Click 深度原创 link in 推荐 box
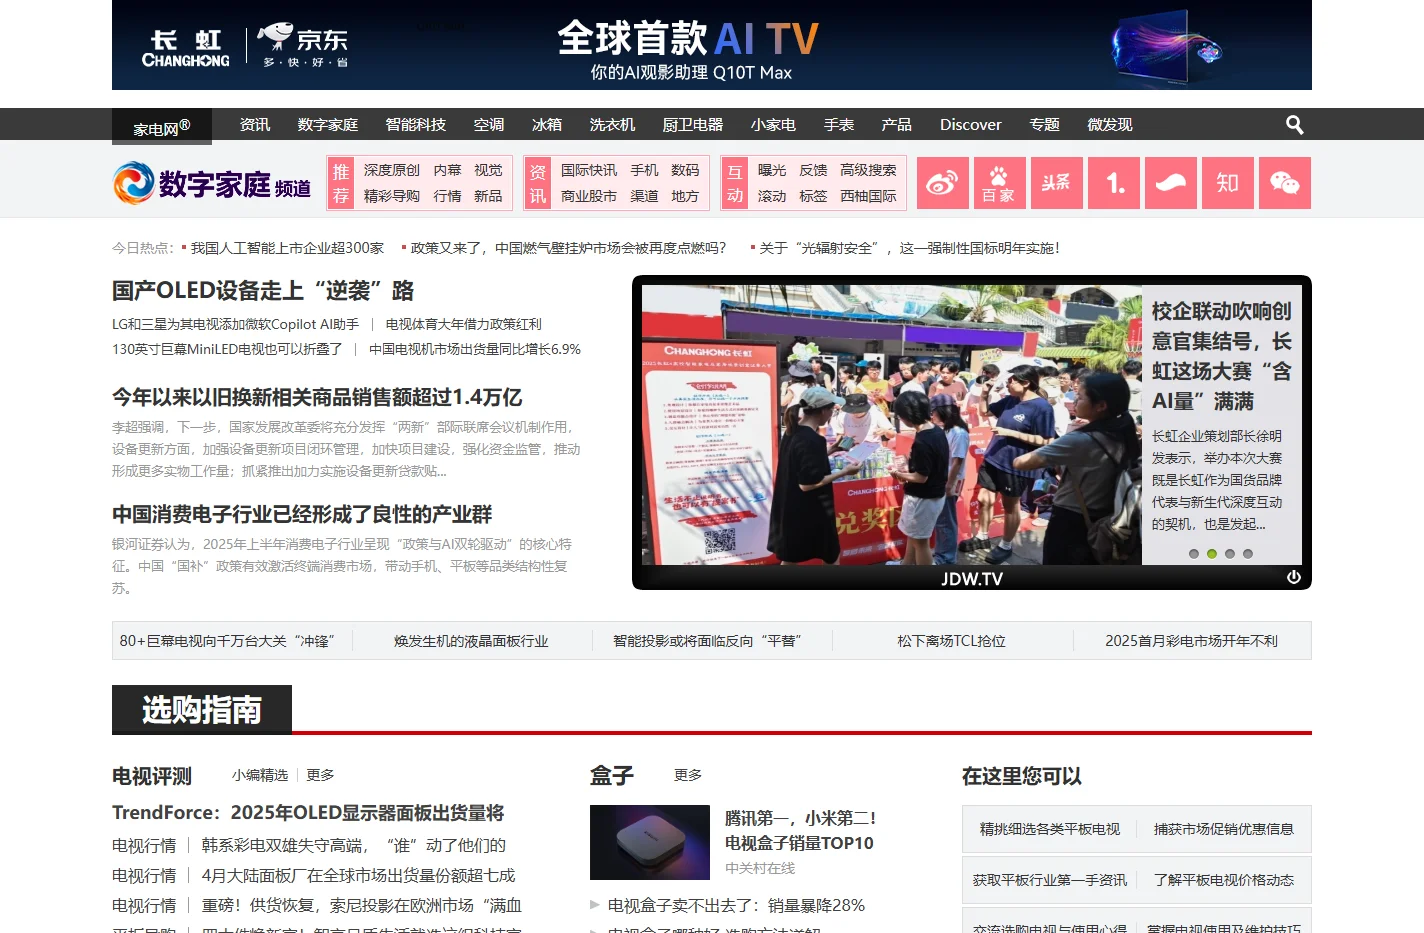Image resolution: width=1424 pixels, height=933 pixels. [392, 170]
